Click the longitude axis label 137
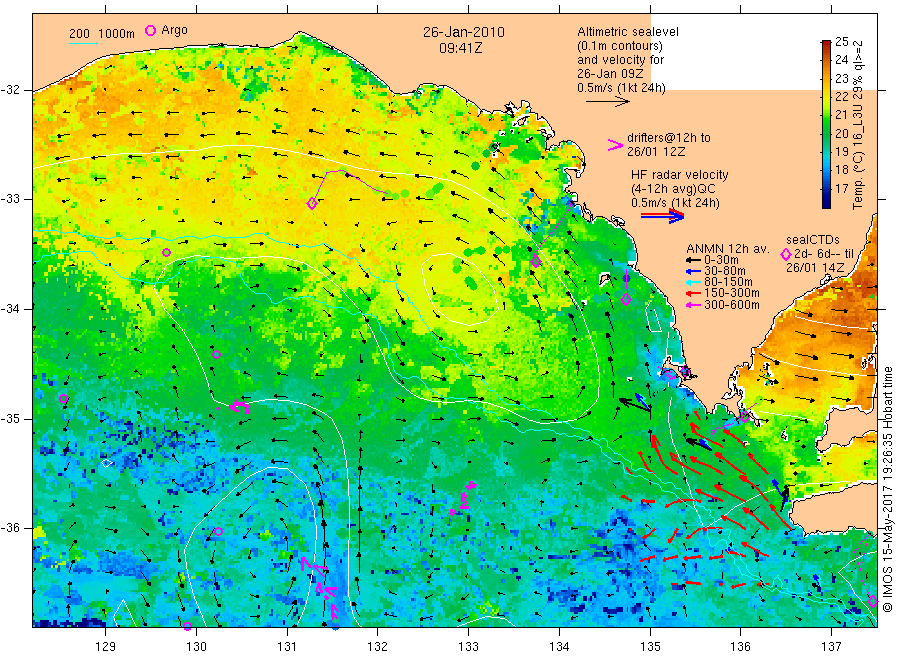Image resolution: width=900 pixels, height=660 pixels. pyautogui.click(x=831, y=646)
